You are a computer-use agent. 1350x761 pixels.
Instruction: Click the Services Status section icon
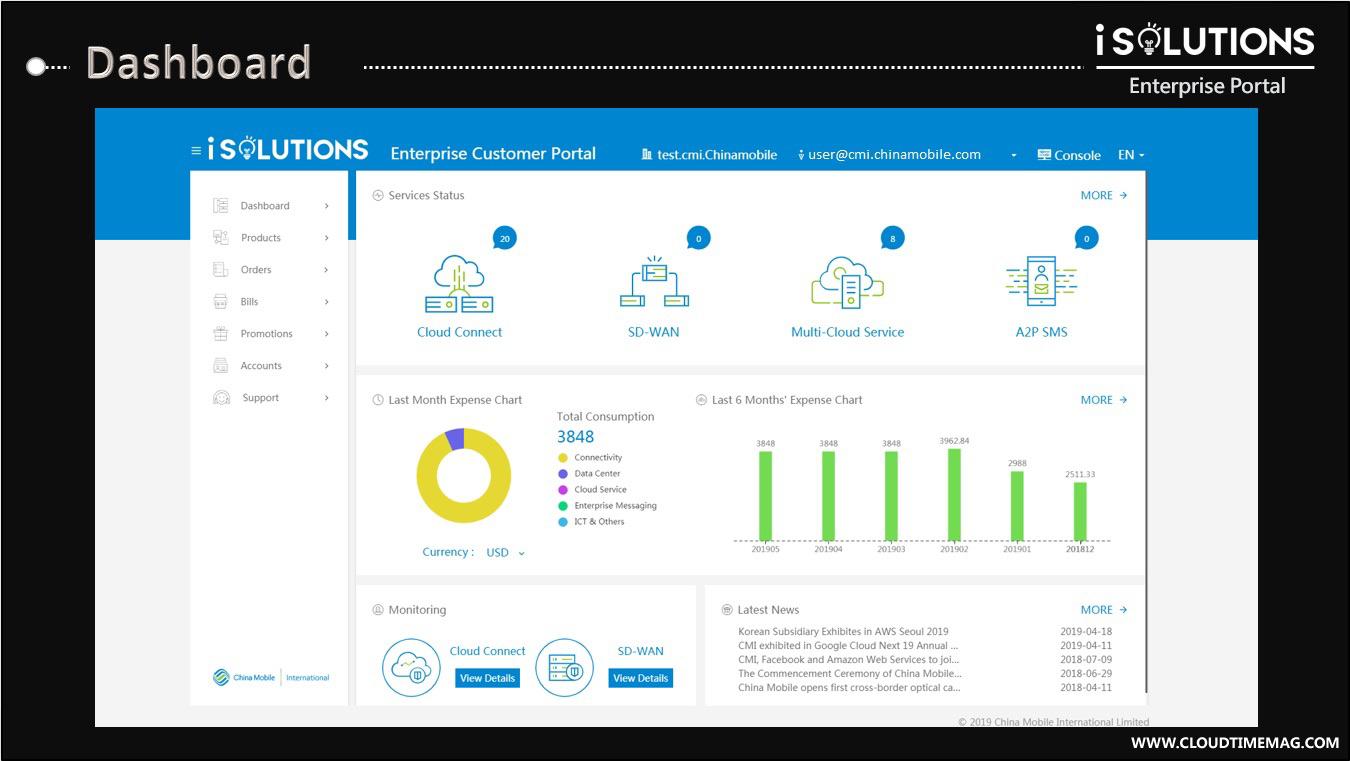pyautogui.click(x=378, y=195)
